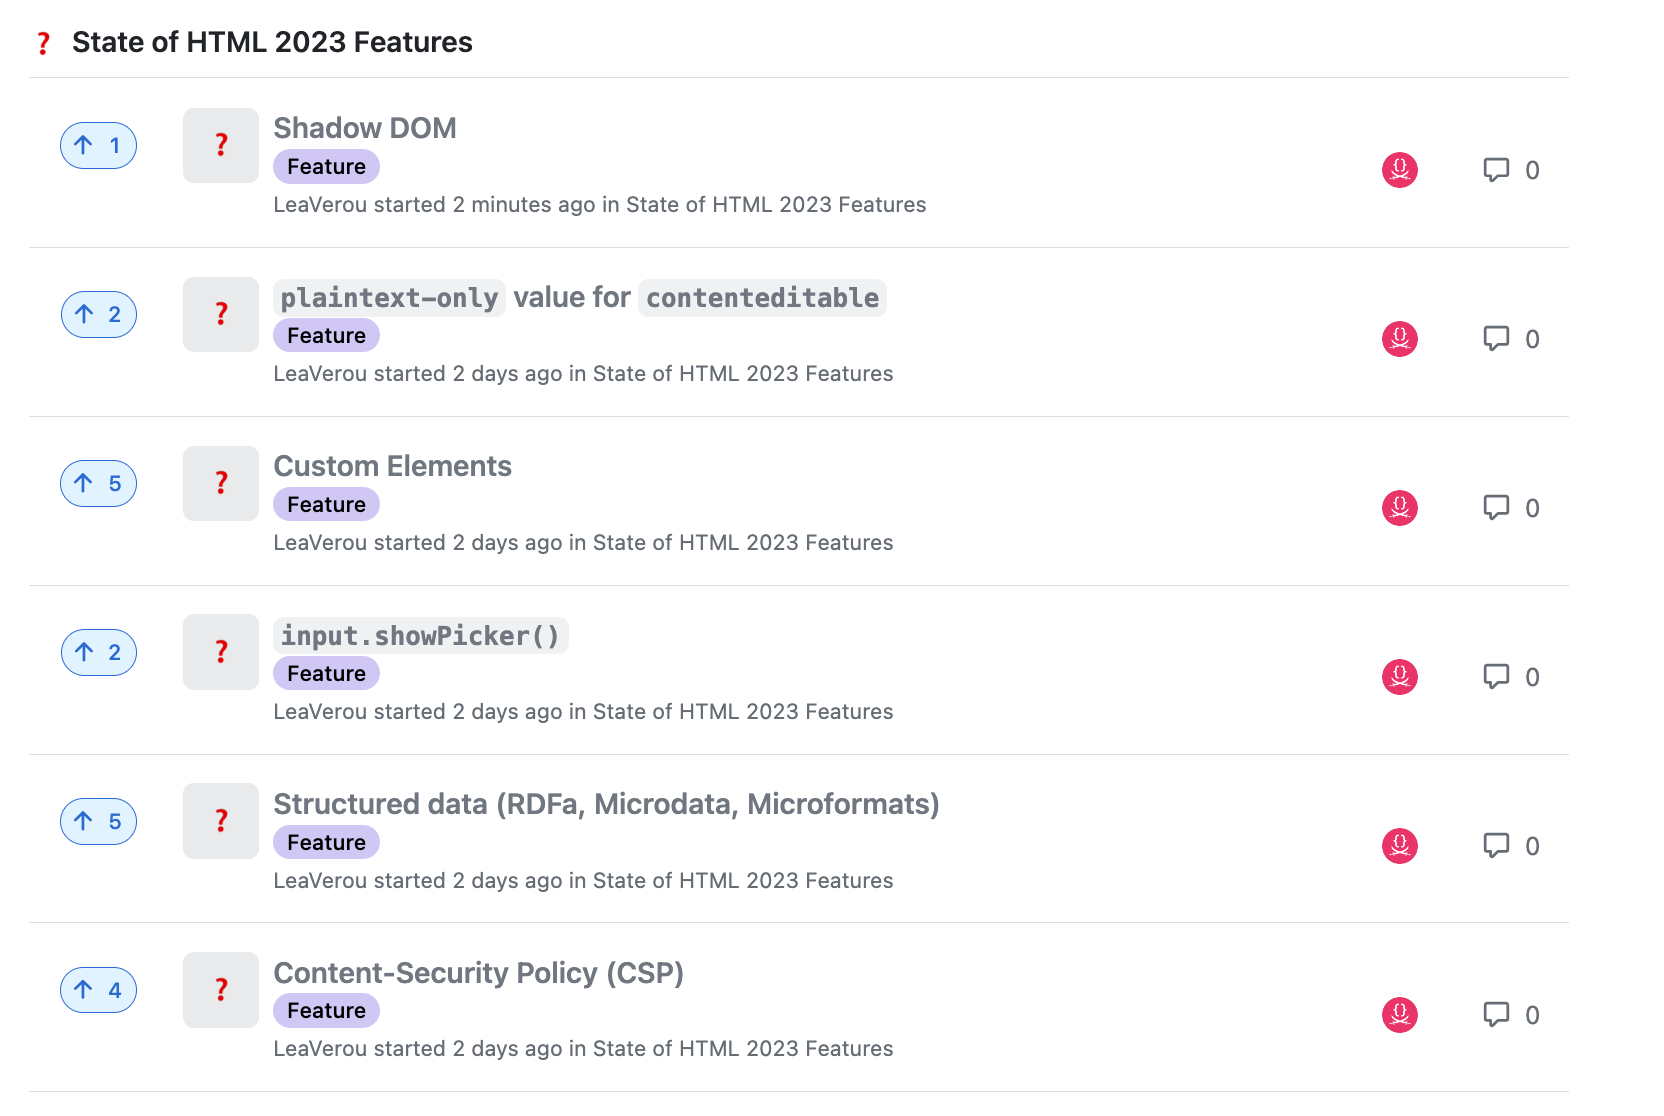Open the comments icon on Shadow DOM discussion
Screen dimensions: 1664x1116
1496,170
